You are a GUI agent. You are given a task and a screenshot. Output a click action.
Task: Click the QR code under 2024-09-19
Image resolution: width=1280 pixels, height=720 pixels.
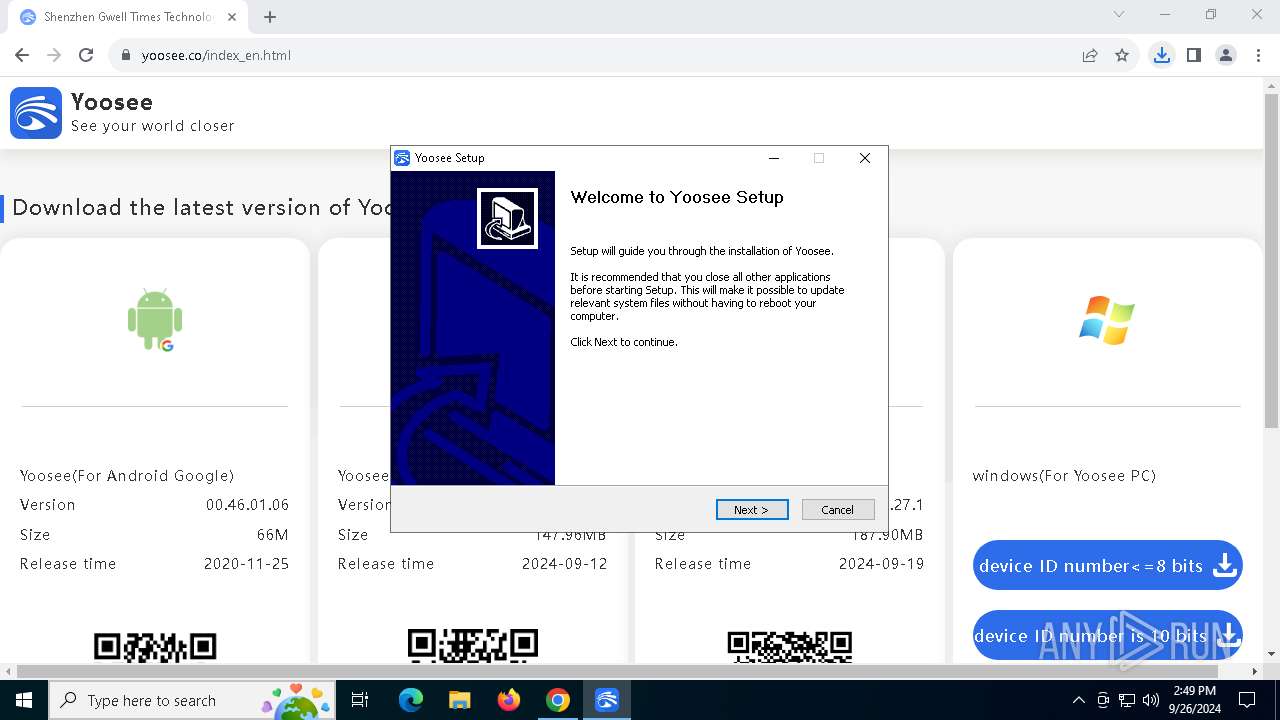(790, 646)
